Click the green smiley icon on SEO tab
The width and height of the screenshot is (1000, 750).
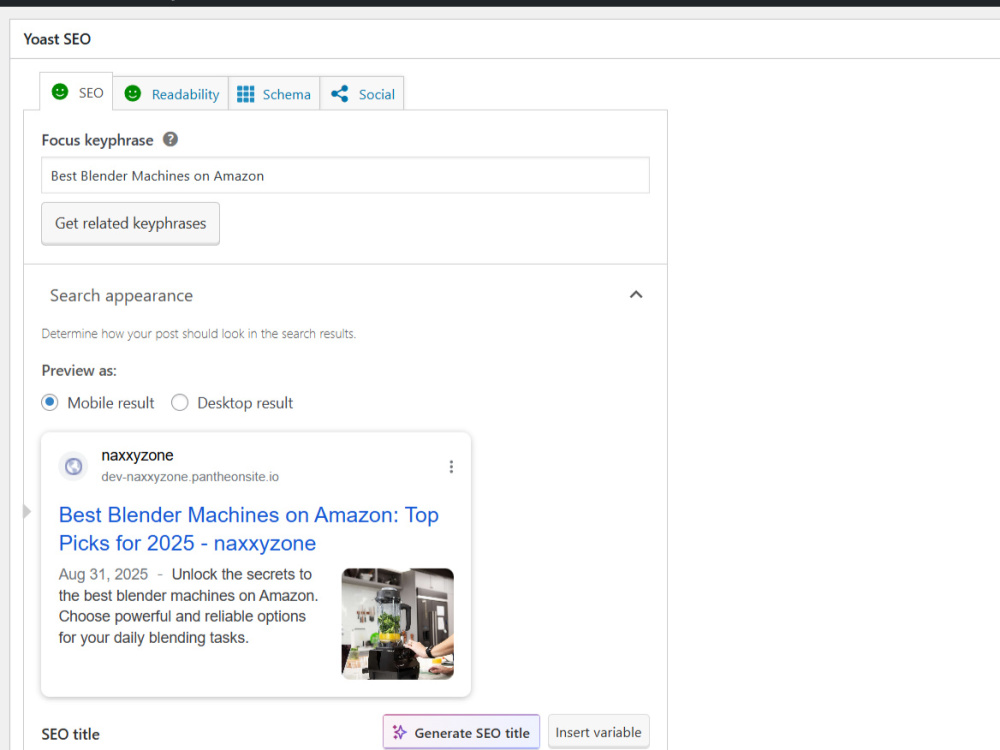tap(60, 92)
